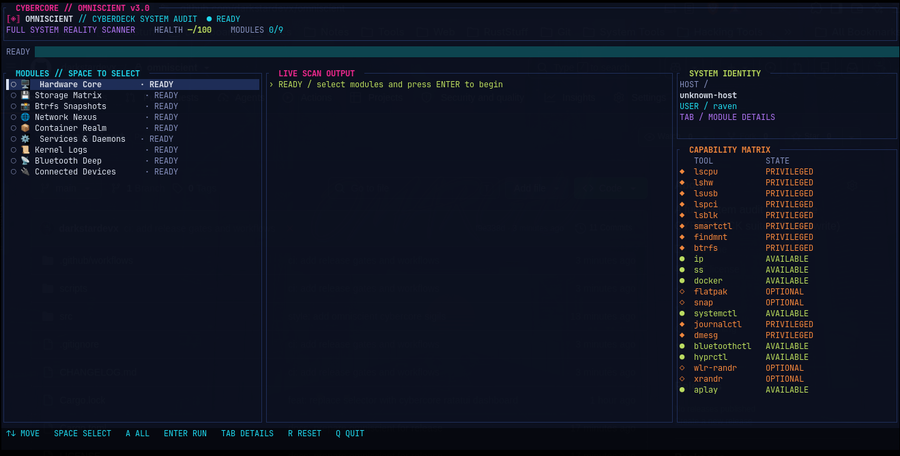Viewport: 900px width, 456px height.
Task: Click the hollow diamond marker beside snap
Action: click(682, 303)
